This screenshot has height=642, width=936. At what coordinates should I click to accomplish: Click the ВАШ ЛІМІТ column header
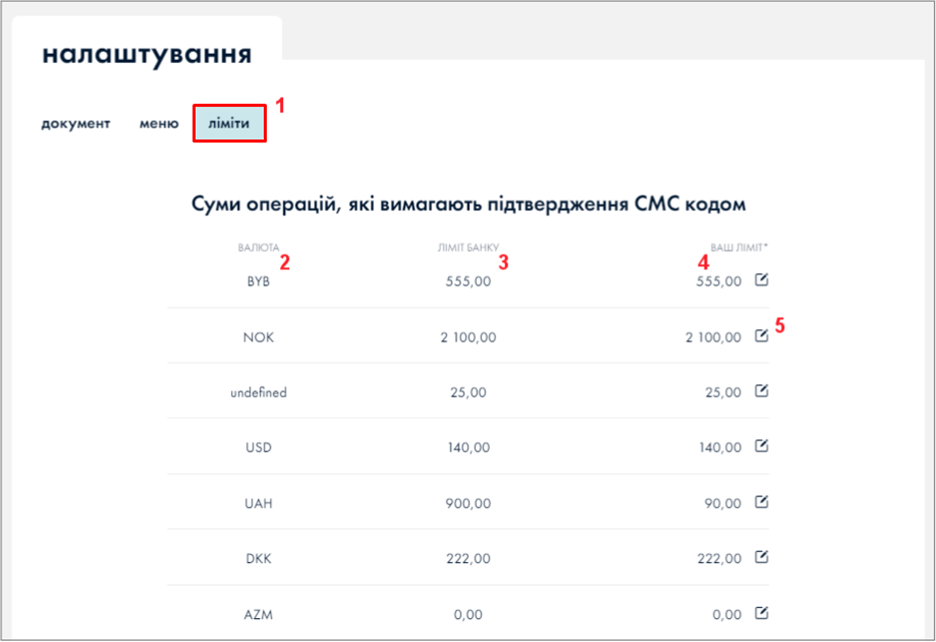click(739, 247)
